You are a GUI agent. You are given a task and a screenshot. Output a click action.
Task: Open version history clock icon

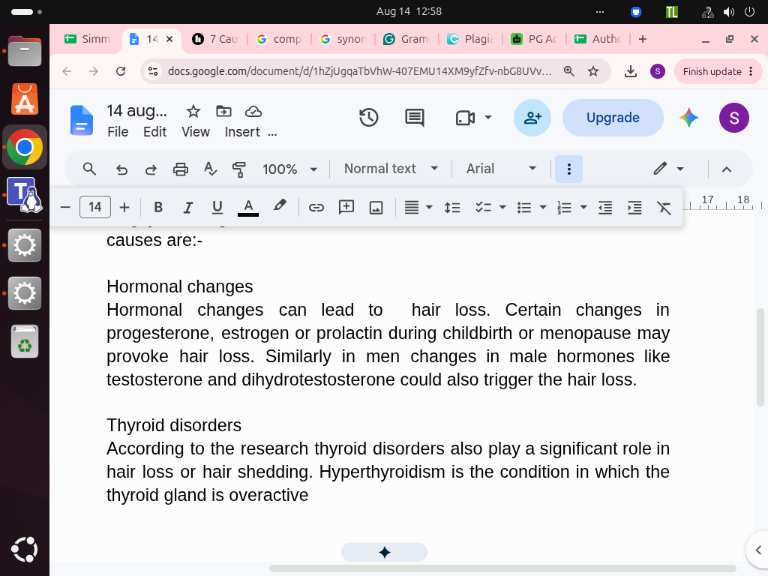click(x=368, y=118)
